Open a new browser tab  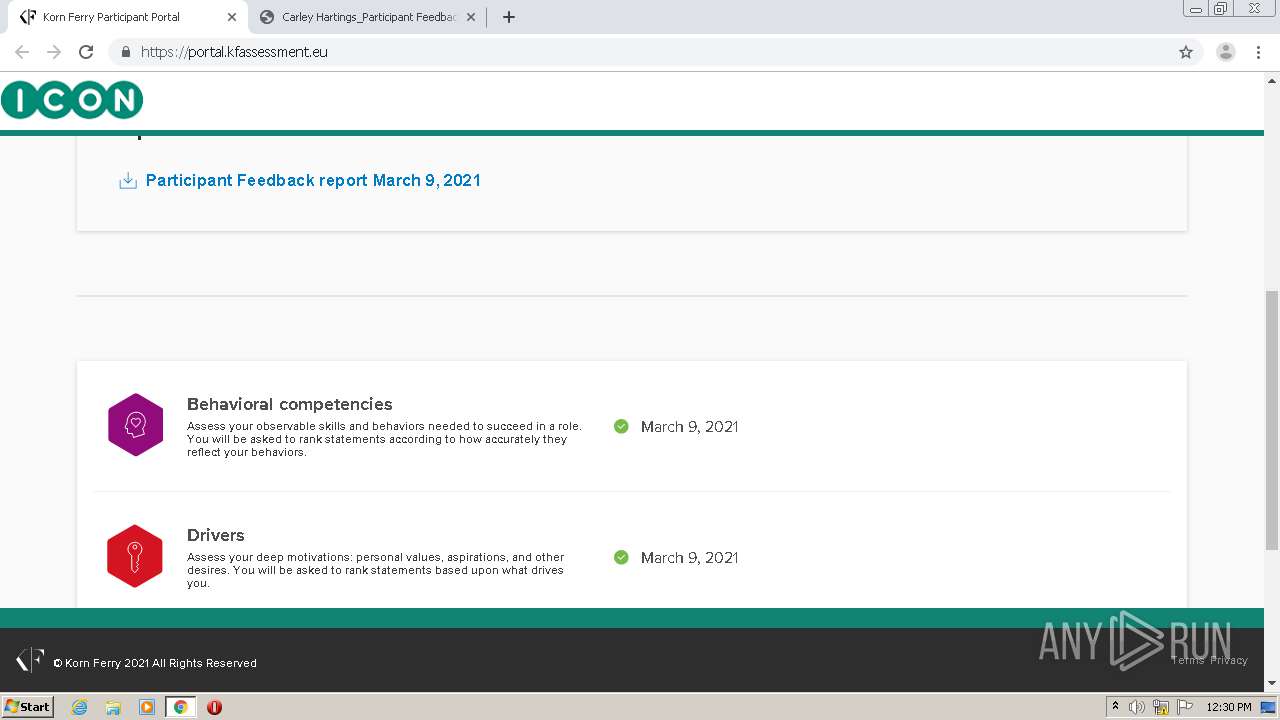(x=508, y=17)
